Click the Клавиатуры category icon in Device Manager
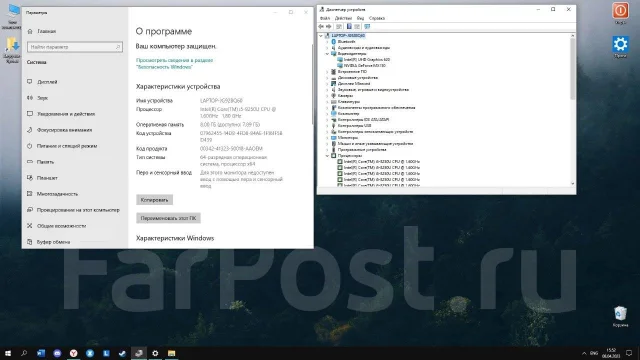Screen dimensions: 640x360 (333, 102)
